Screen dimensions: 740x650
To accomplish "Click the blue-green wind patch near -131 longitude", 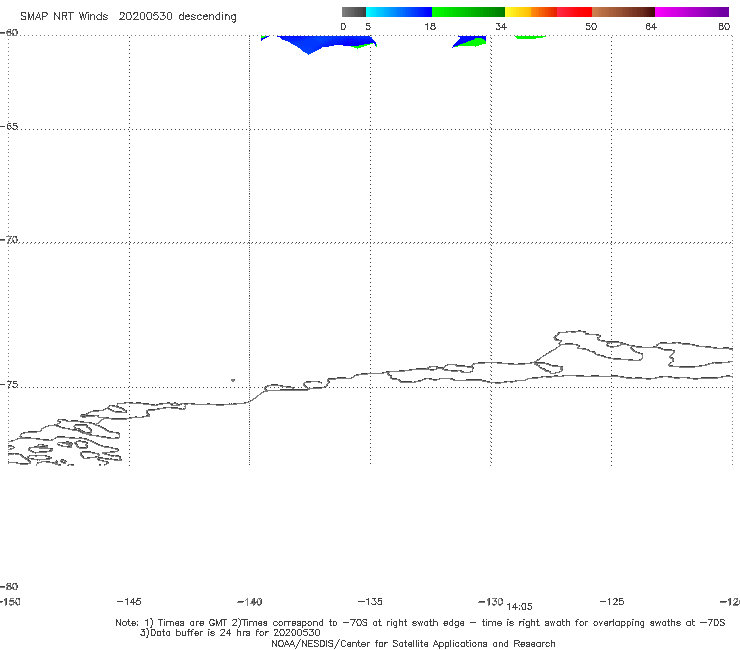I will [471, 42].
